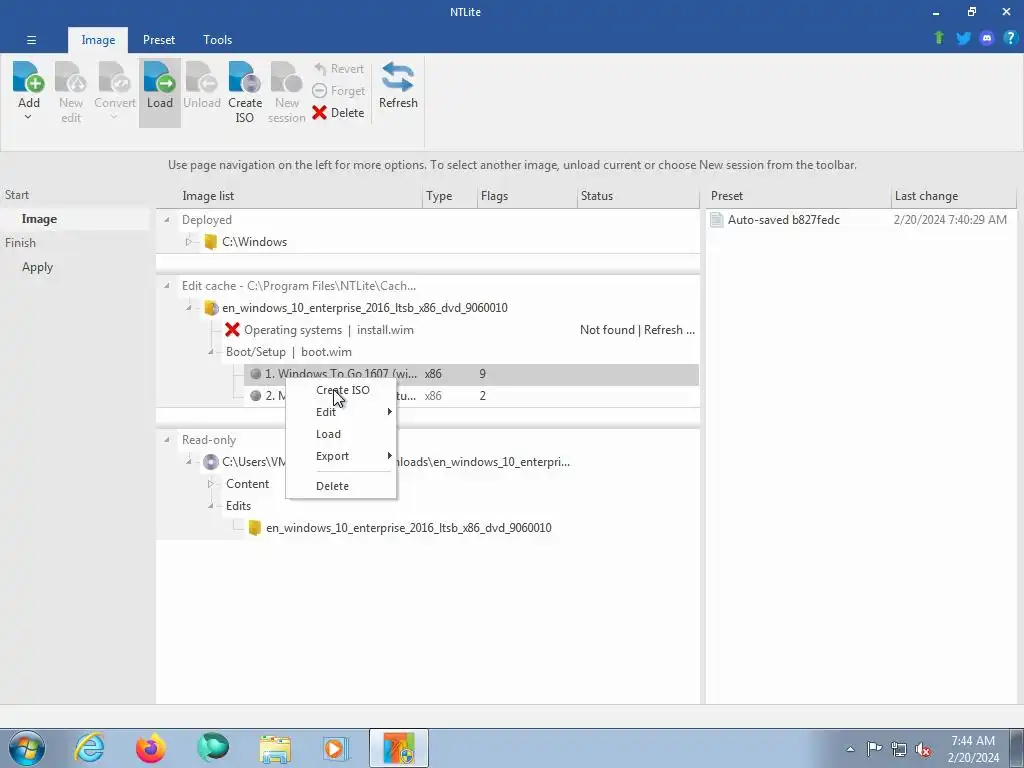Launch Firefox from the taskbar
1024x768 pixels.
click(x=151, y=748)
